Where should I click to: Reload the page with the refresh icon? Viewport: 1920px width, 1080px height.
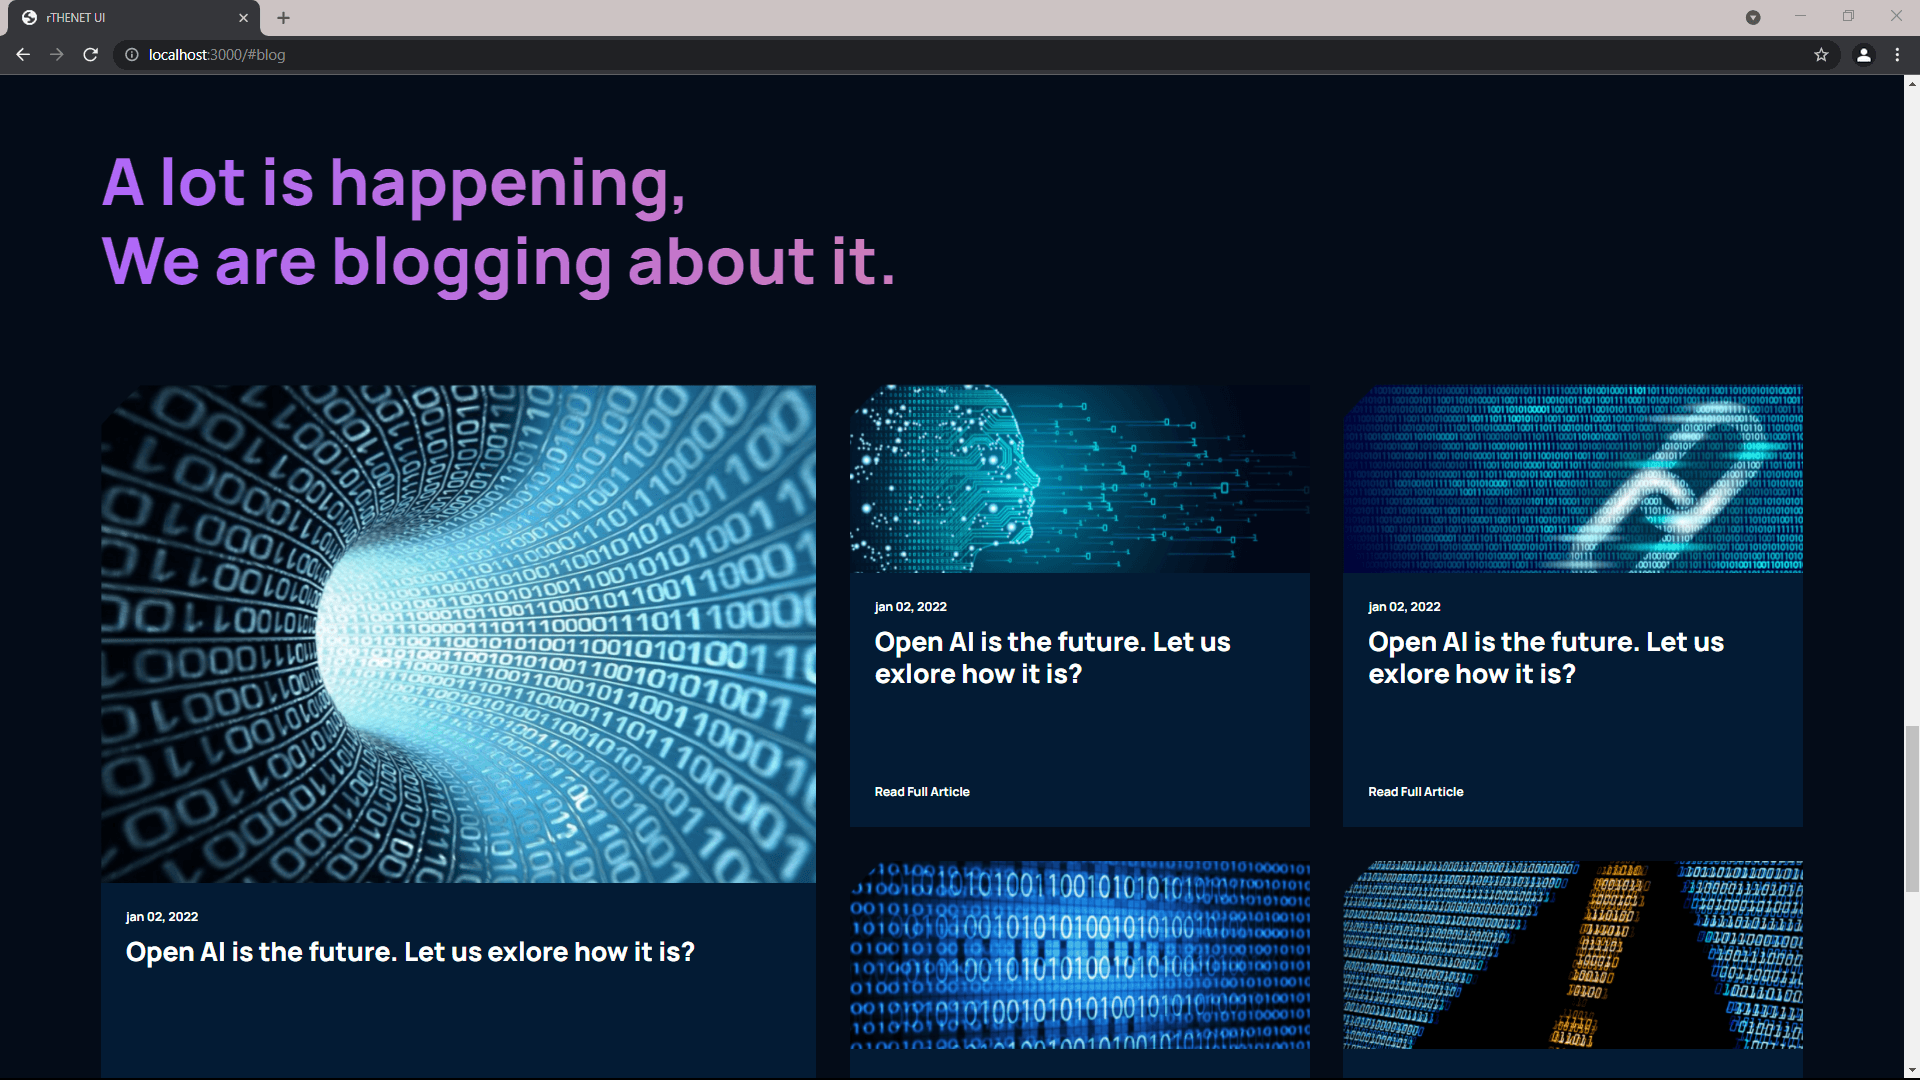coord(90,55)
